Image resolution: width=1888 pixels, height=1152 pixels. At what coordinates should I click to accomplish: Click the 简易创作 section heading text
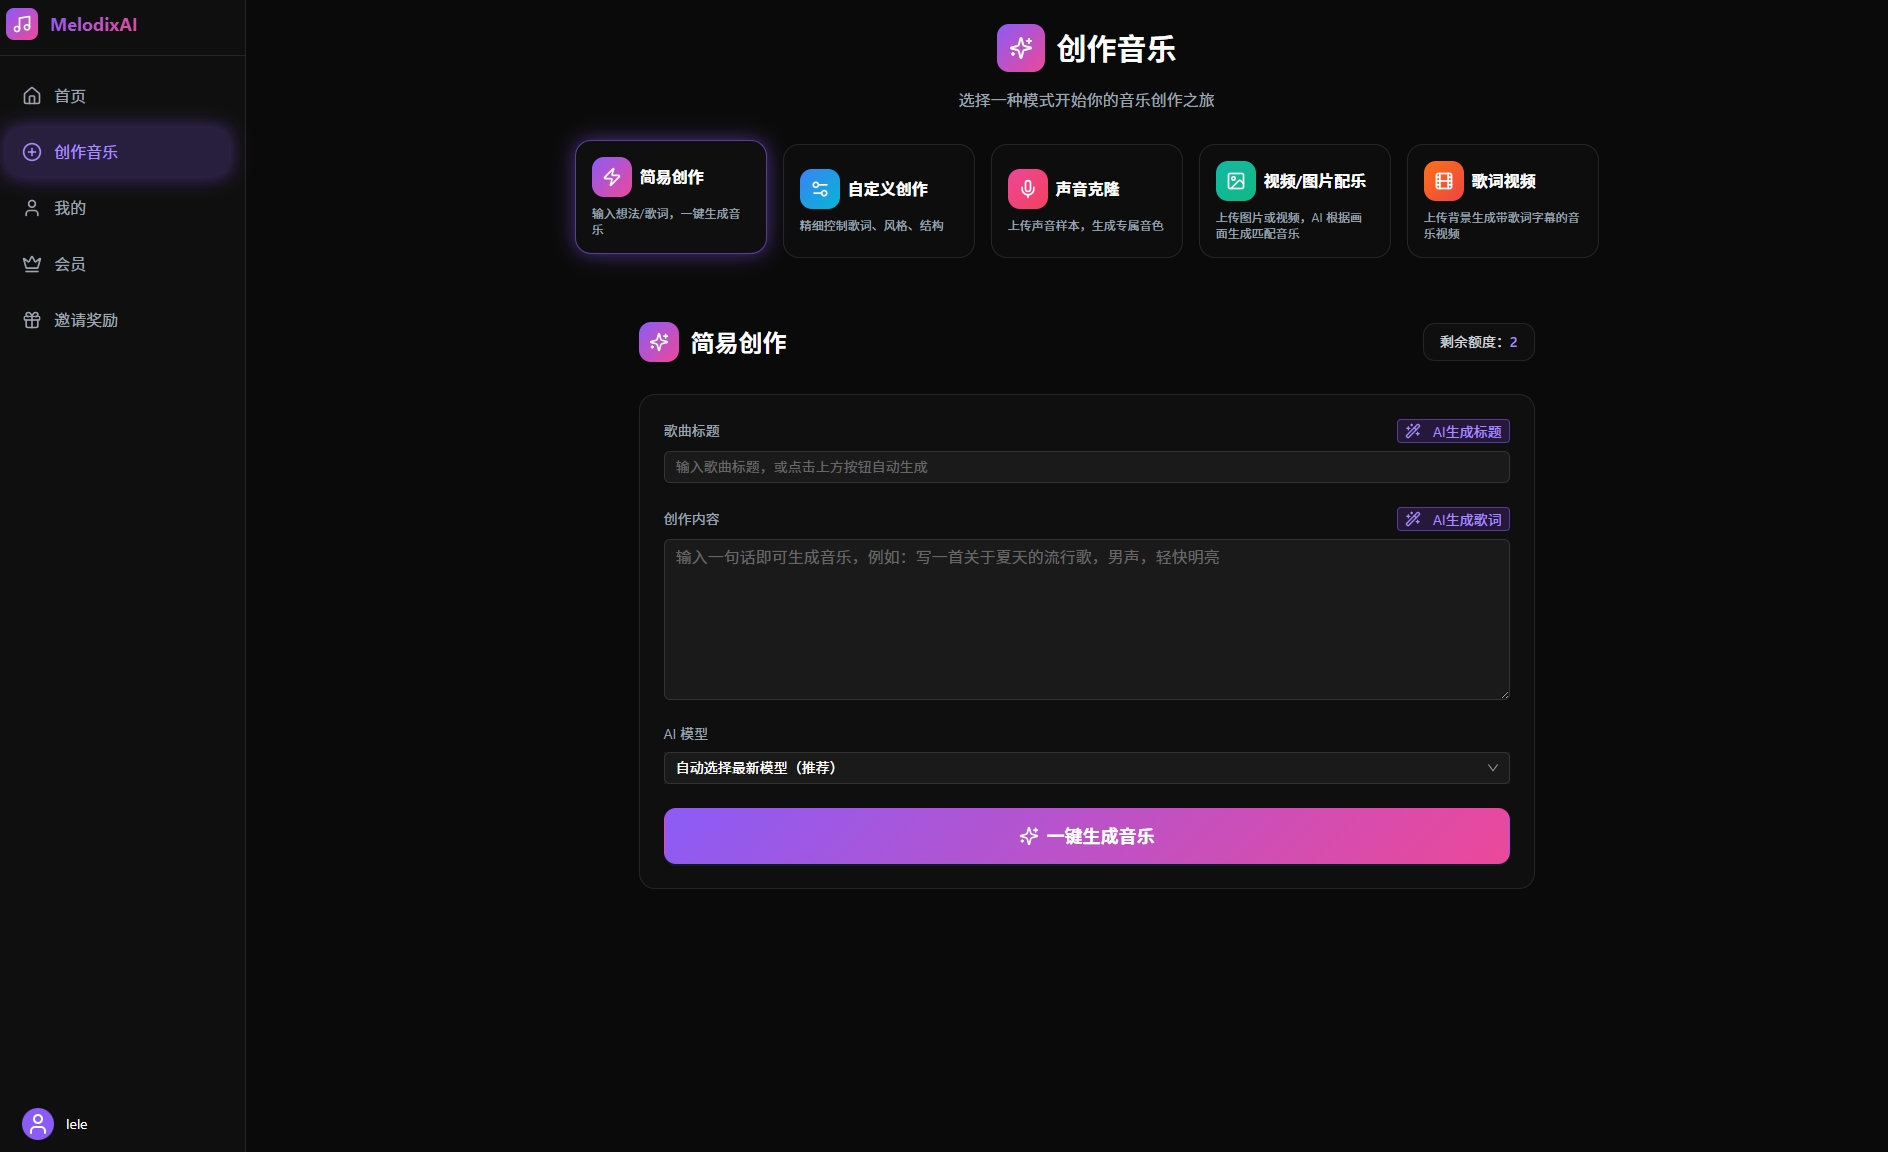coord(739,343)
